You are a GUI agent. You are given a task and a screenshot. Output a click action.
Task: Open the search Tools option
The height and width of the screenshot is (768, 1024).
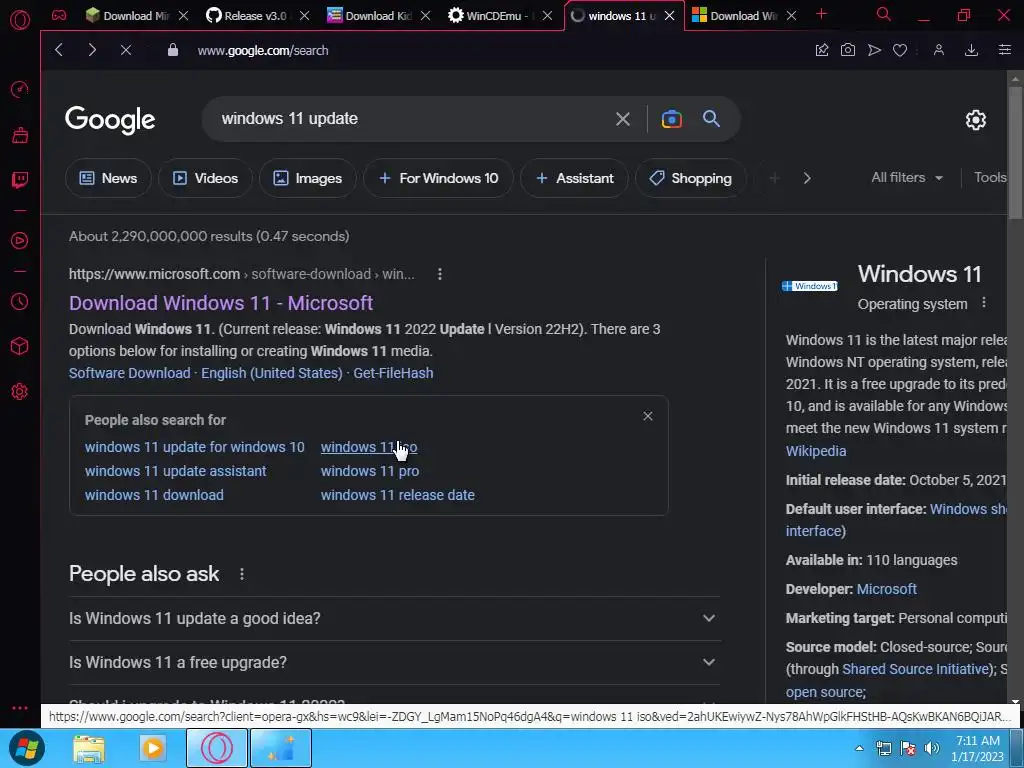[990, 178]
